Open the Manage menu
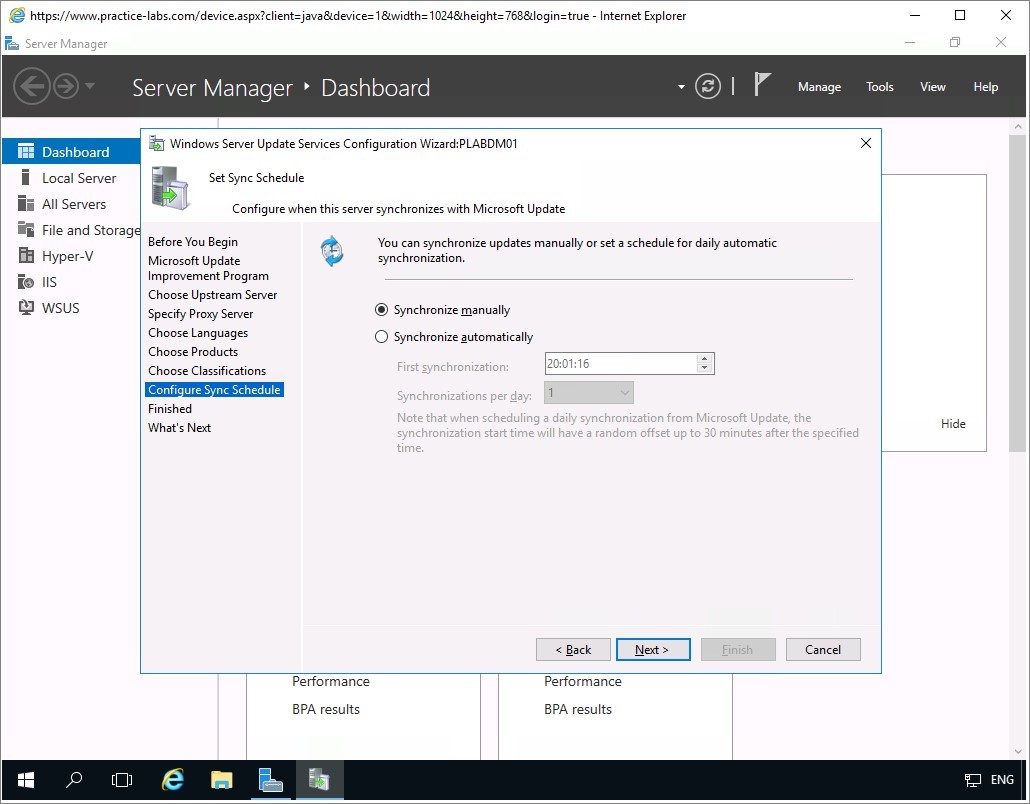The height and width of the screenshot is (804, 1030). click(x=819, y=87)
